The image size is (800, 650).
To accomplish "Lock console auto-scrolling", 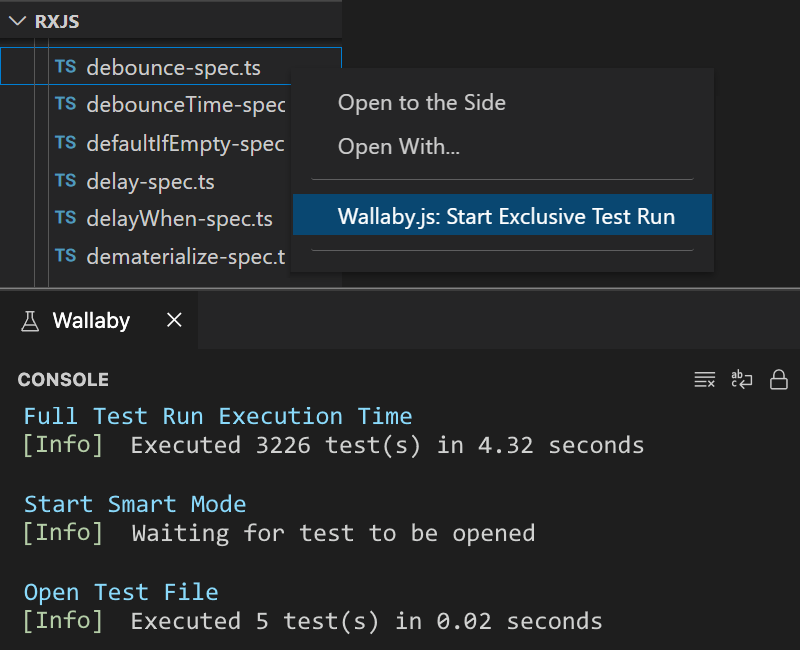I will point(779,379).
